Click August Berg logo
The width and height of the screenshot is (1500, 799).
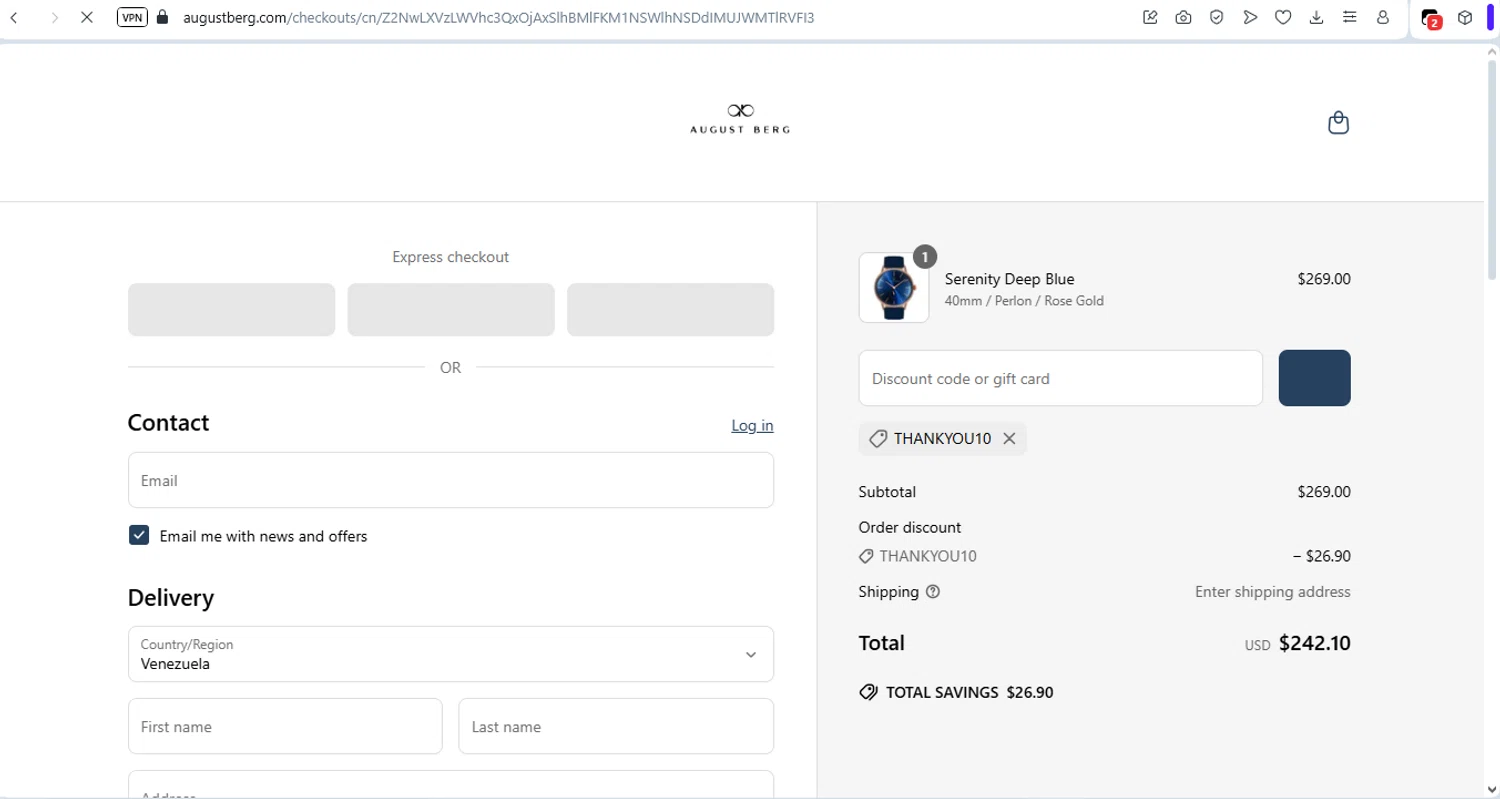tap(740, 118)
